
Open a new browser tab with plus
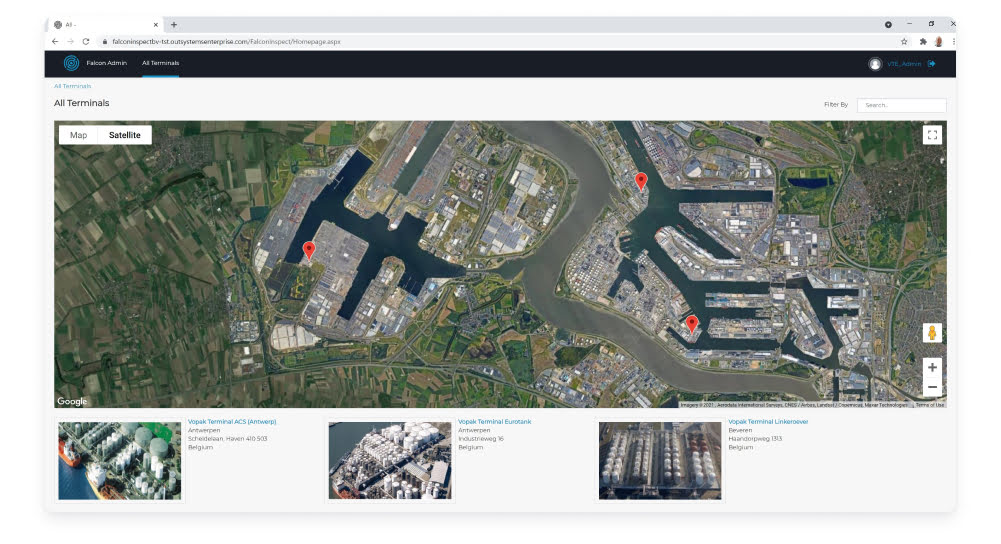(174, 25)
